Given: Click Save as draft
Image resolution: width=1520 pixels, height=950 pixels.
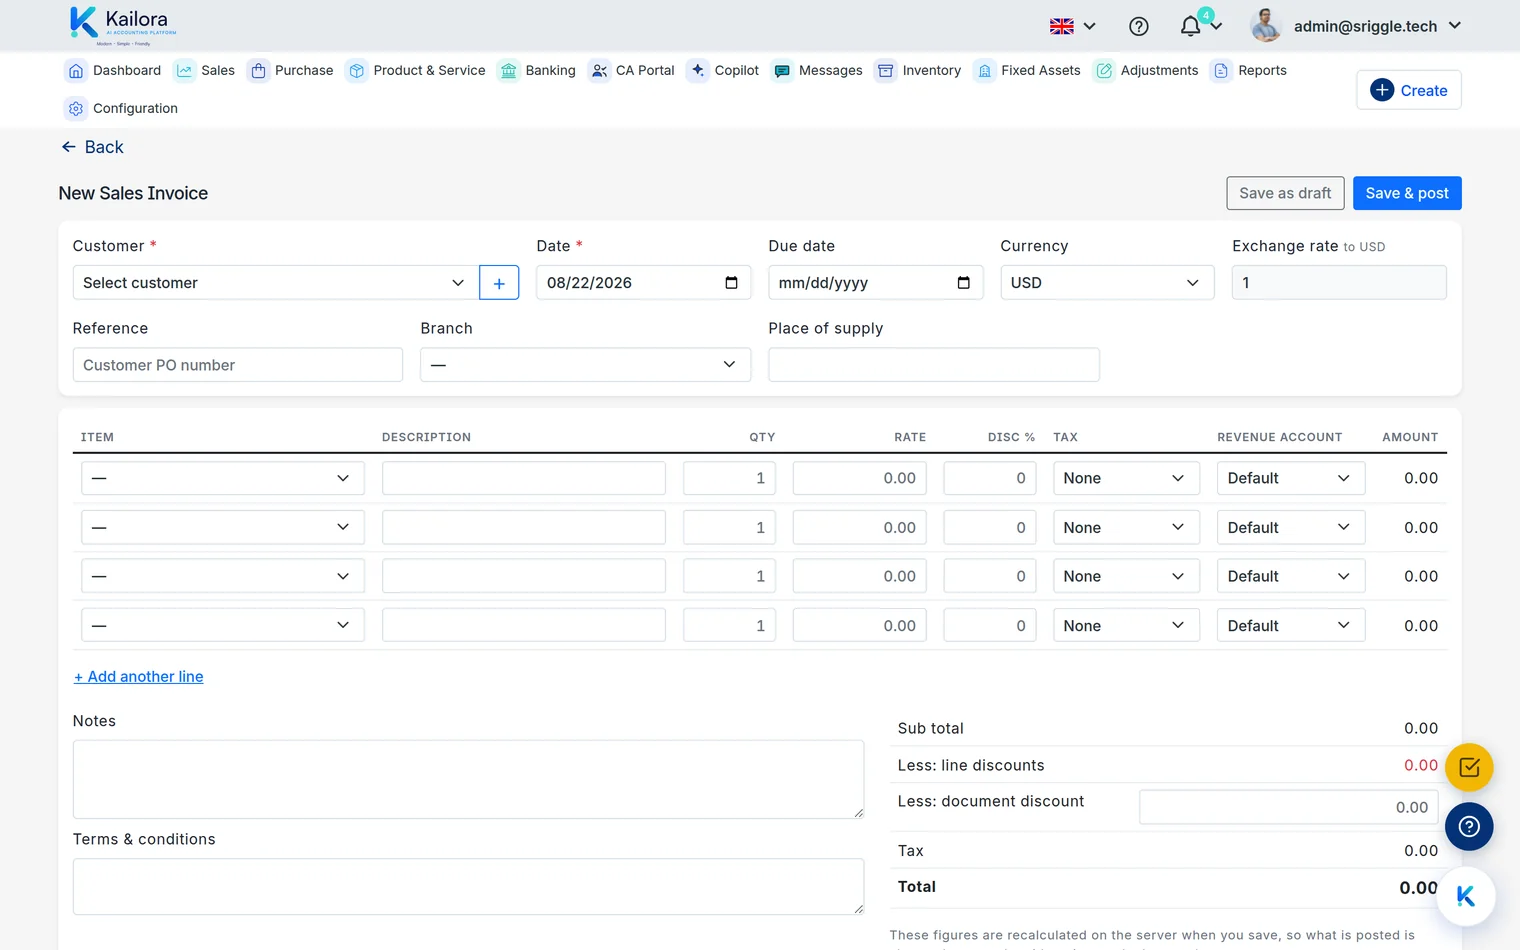Looking at the screenshot, I should pyautogui.click(x=1285, y=193).
